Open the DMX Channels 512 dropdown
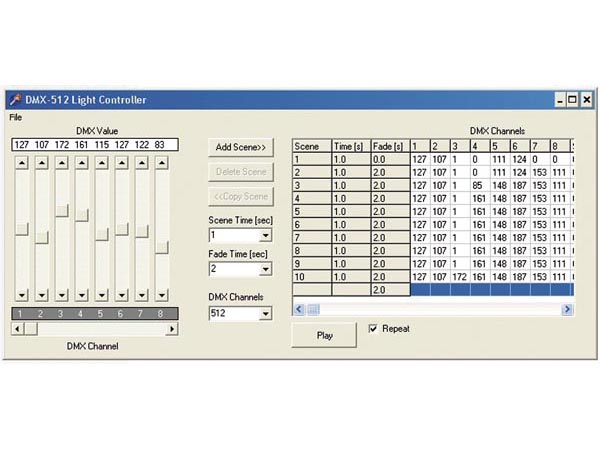The width and height of the screenshot is (600, 450). pos(265,314)
